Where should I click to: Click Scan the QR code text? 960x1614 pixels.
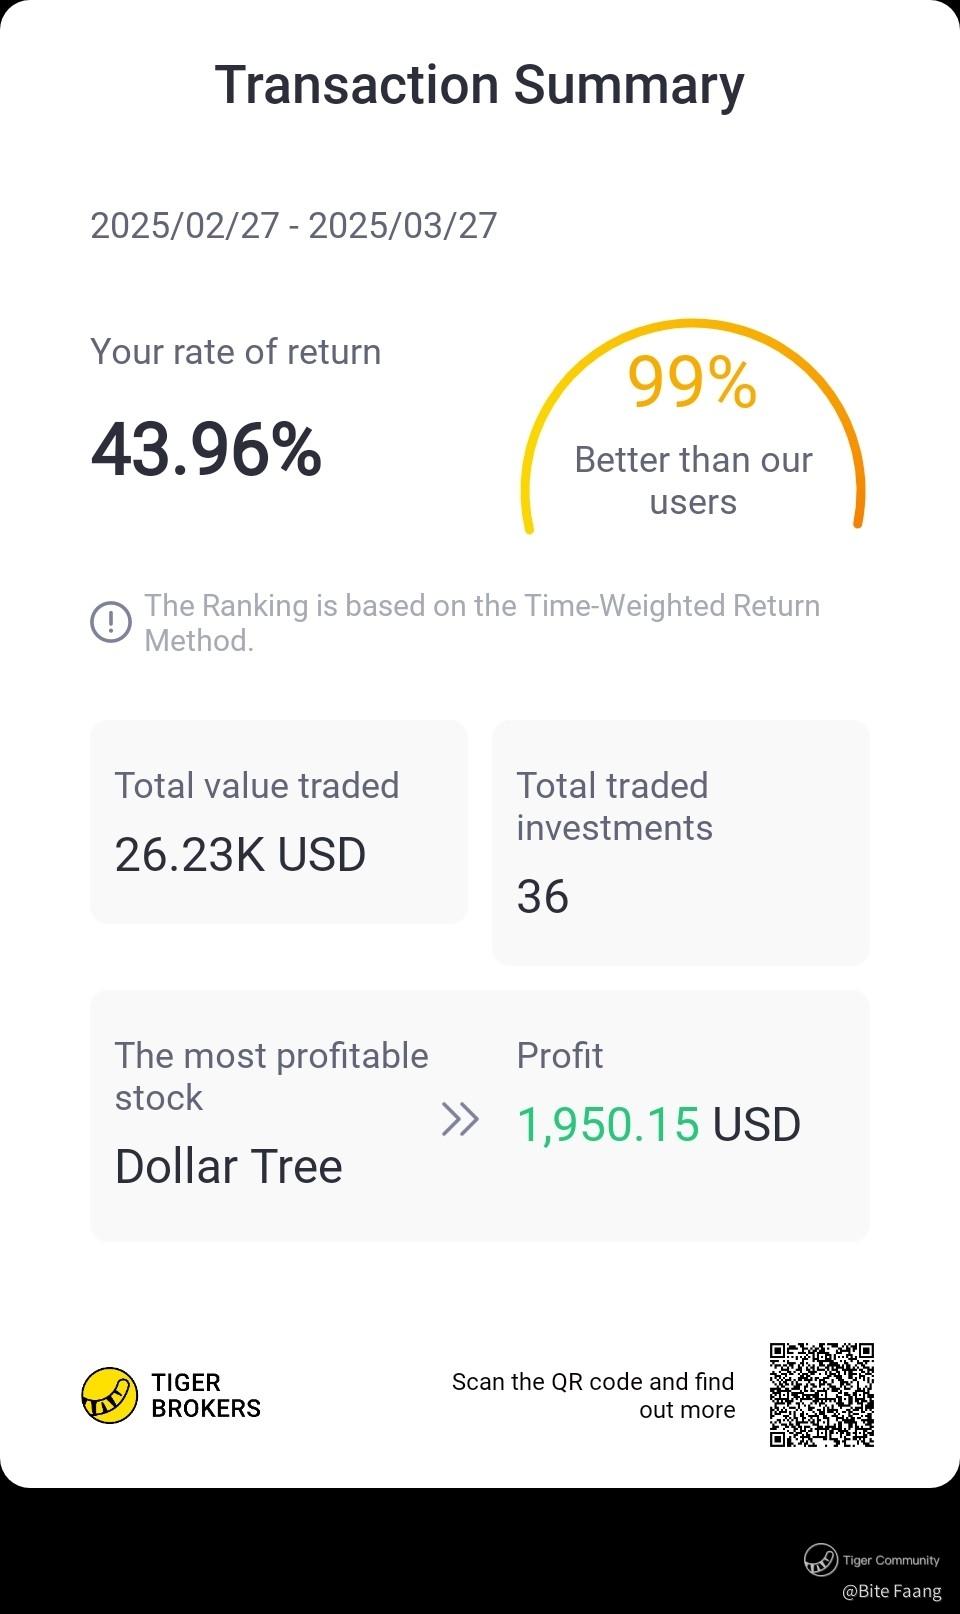click(593, 1395)
